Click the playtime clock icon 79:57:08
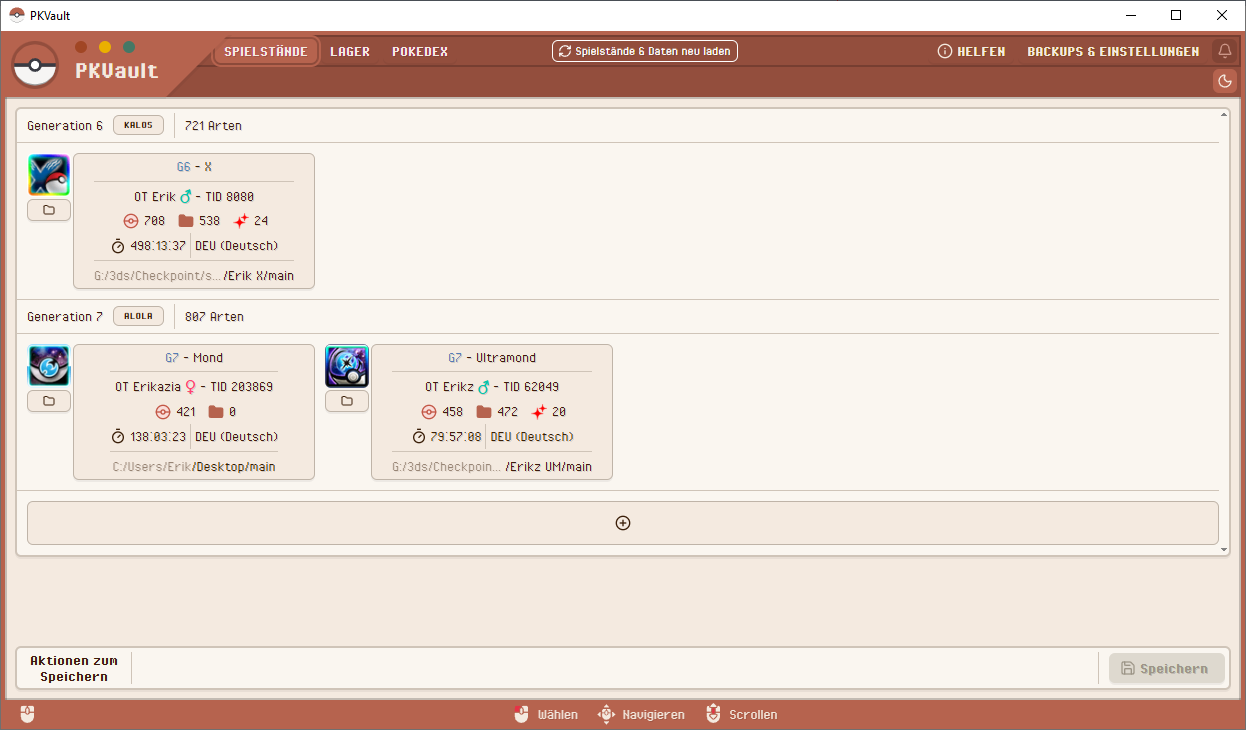Viewport: 1246px width, 730px height. pos(420,437)
